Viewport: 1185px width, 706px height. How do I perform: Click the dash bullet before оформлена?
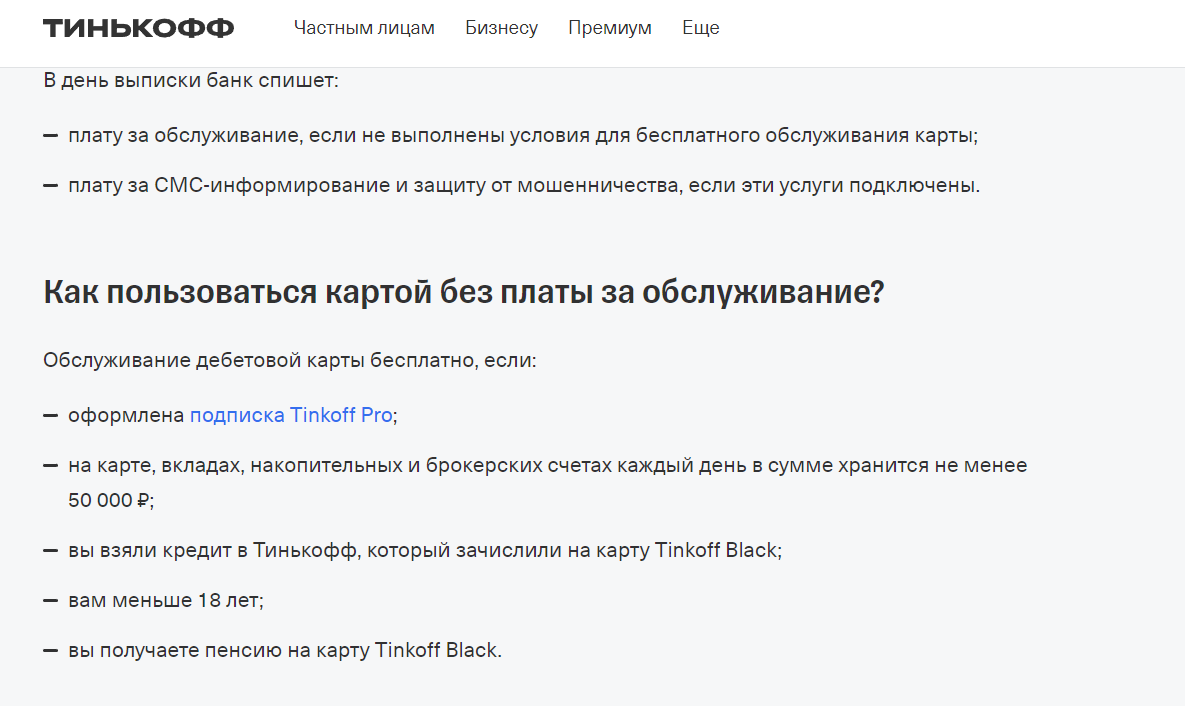[51, 415]
